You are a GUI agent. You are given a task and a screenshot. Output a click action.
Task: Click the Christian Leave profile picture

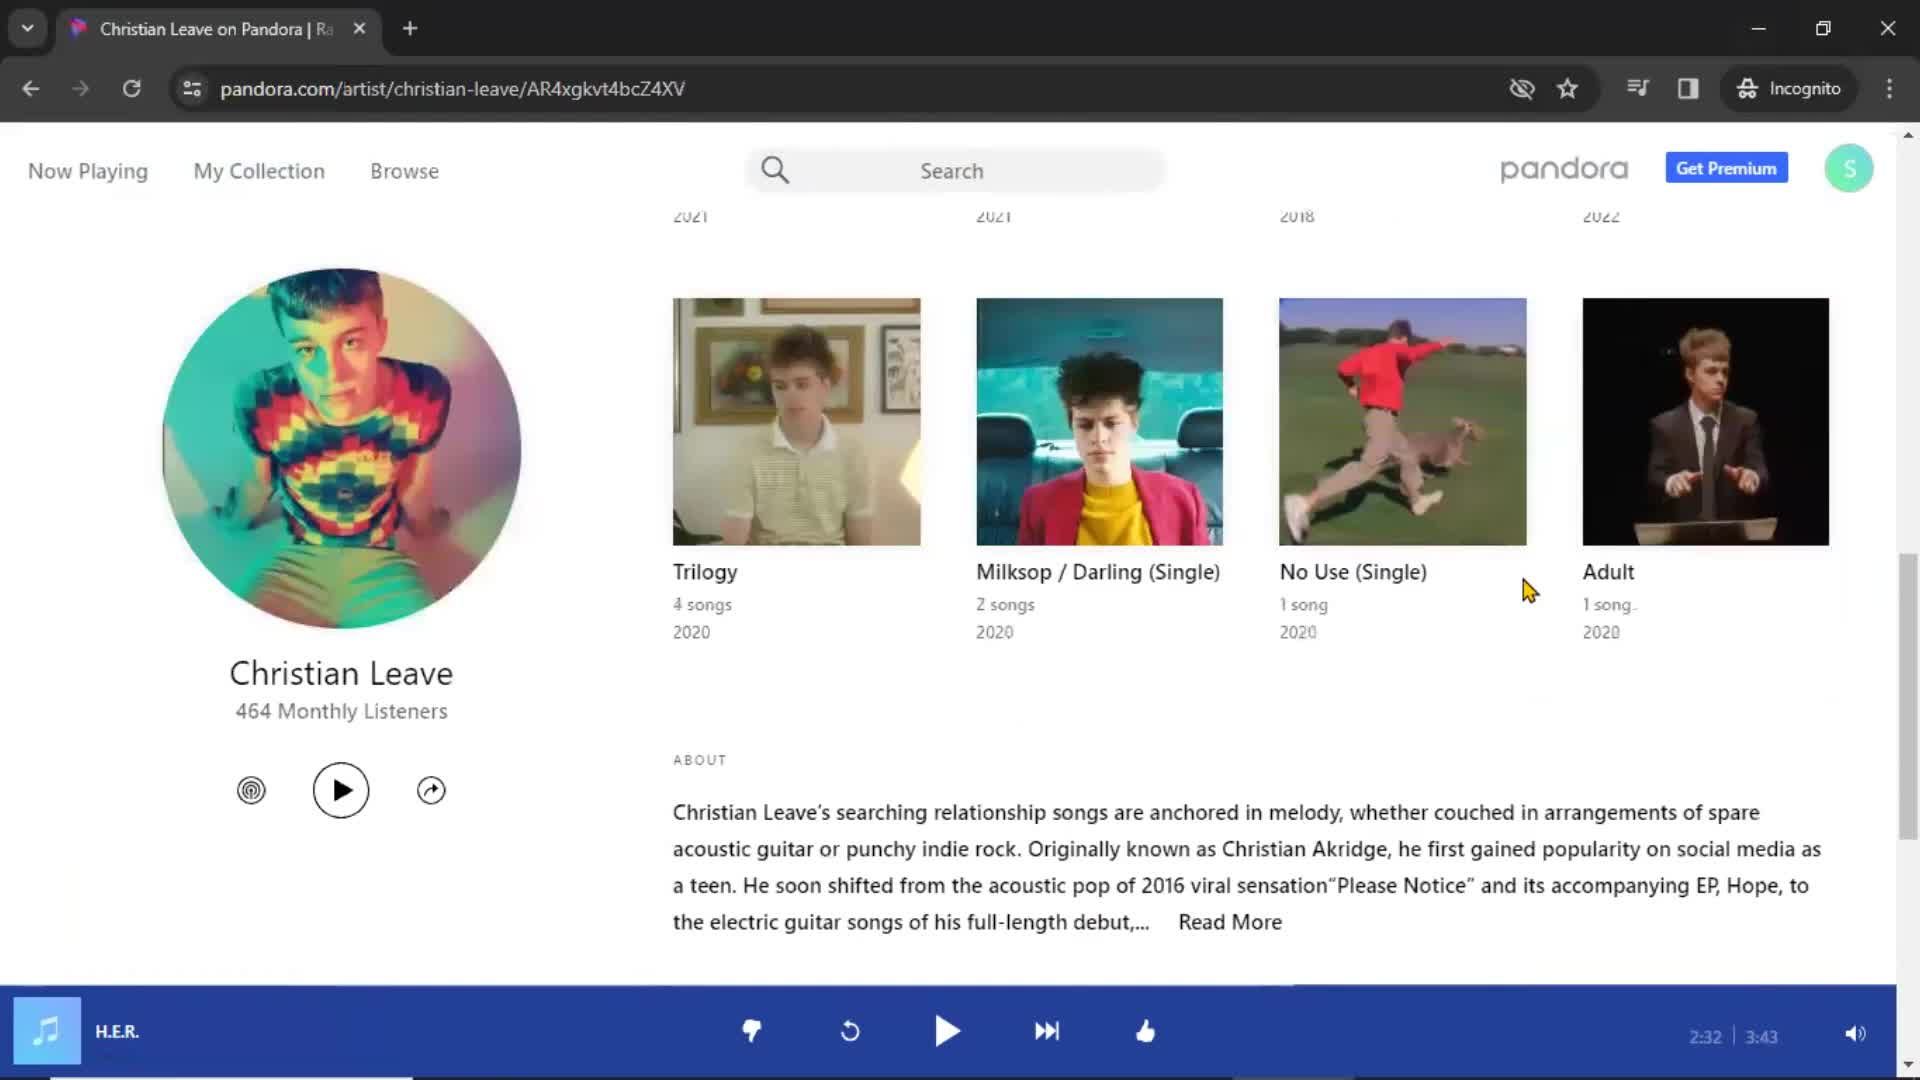341,448
